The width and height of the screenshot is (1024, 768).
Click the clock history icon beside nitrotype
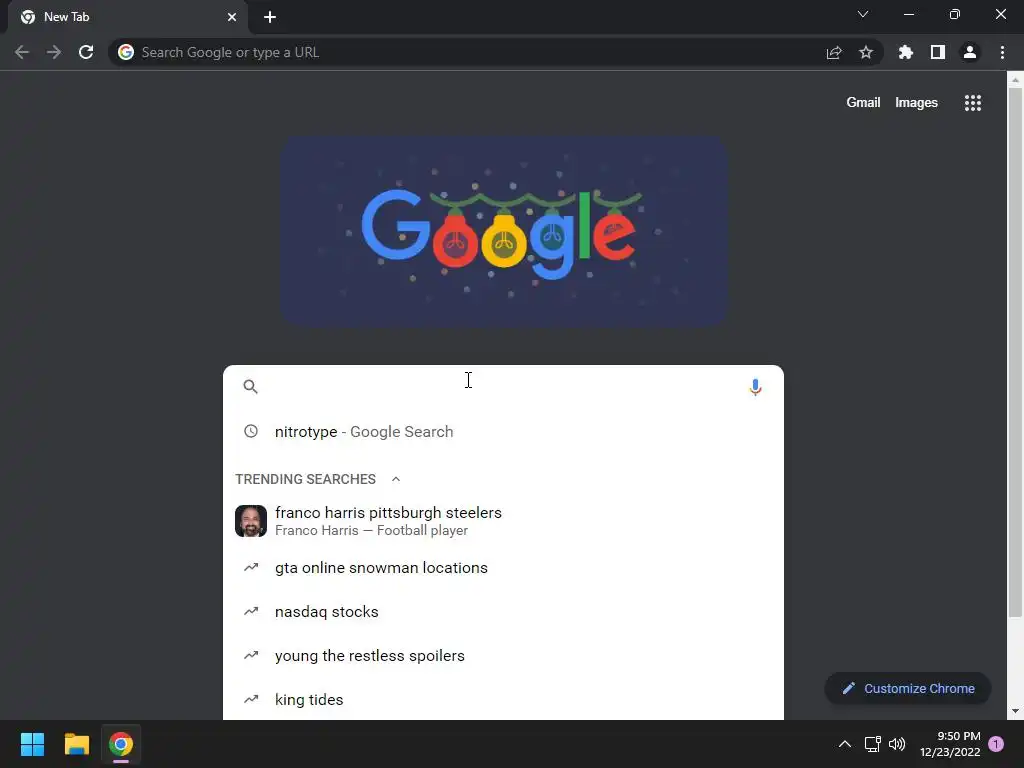coord(251,431)
